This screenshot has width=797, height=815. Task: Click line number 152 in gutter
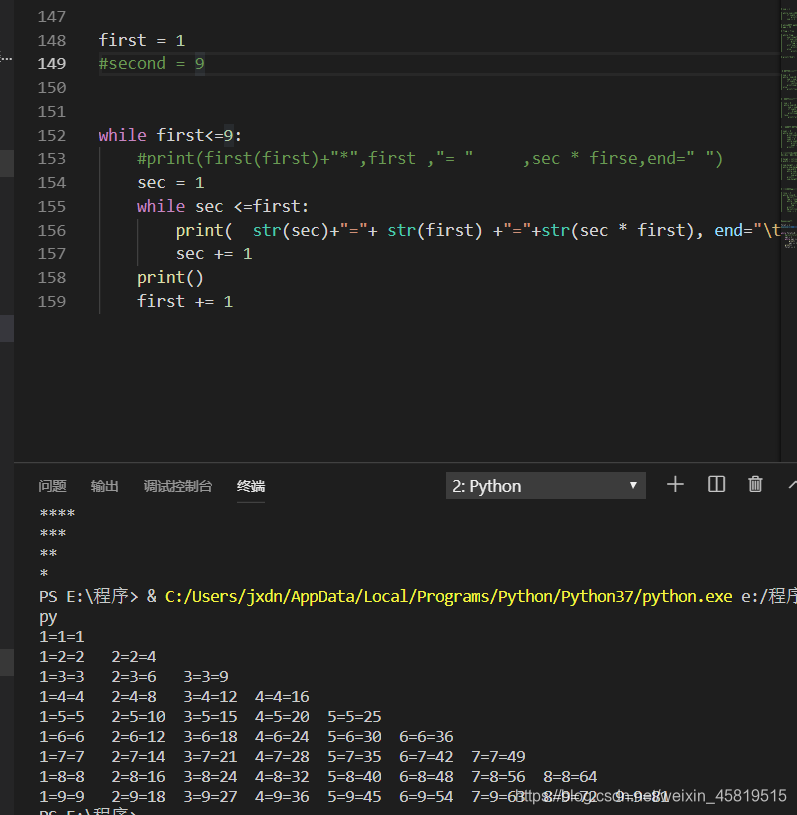51,136
